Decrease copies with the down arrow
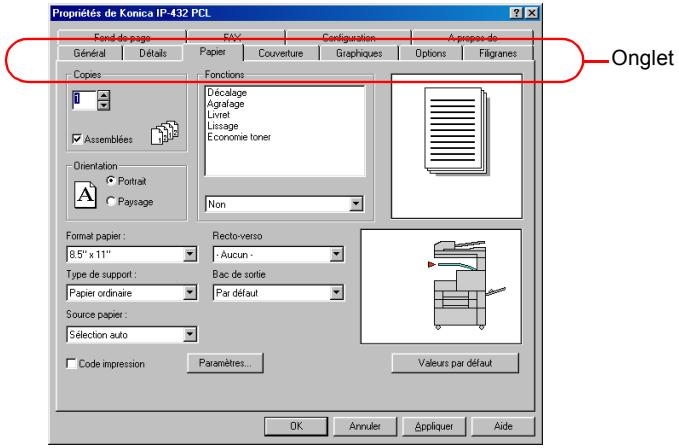This screenshot has width=679, height=448. (103, 105)
